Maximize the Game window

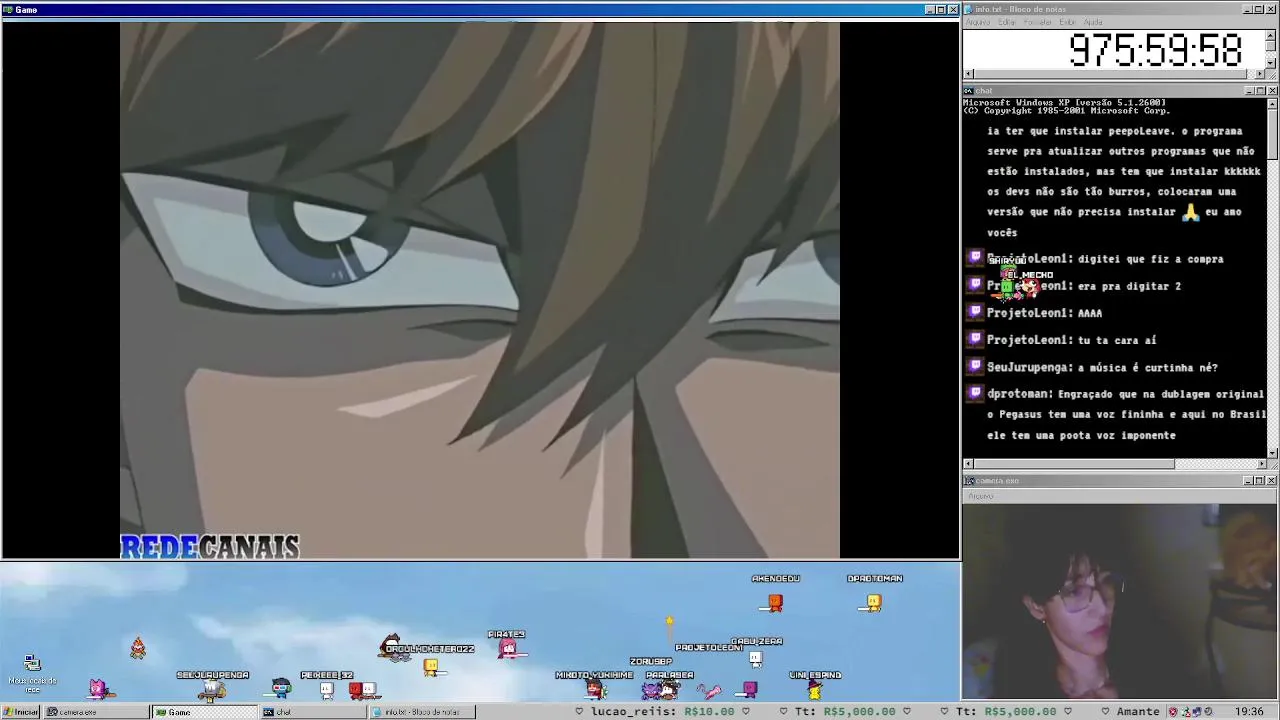coord(941,10)
